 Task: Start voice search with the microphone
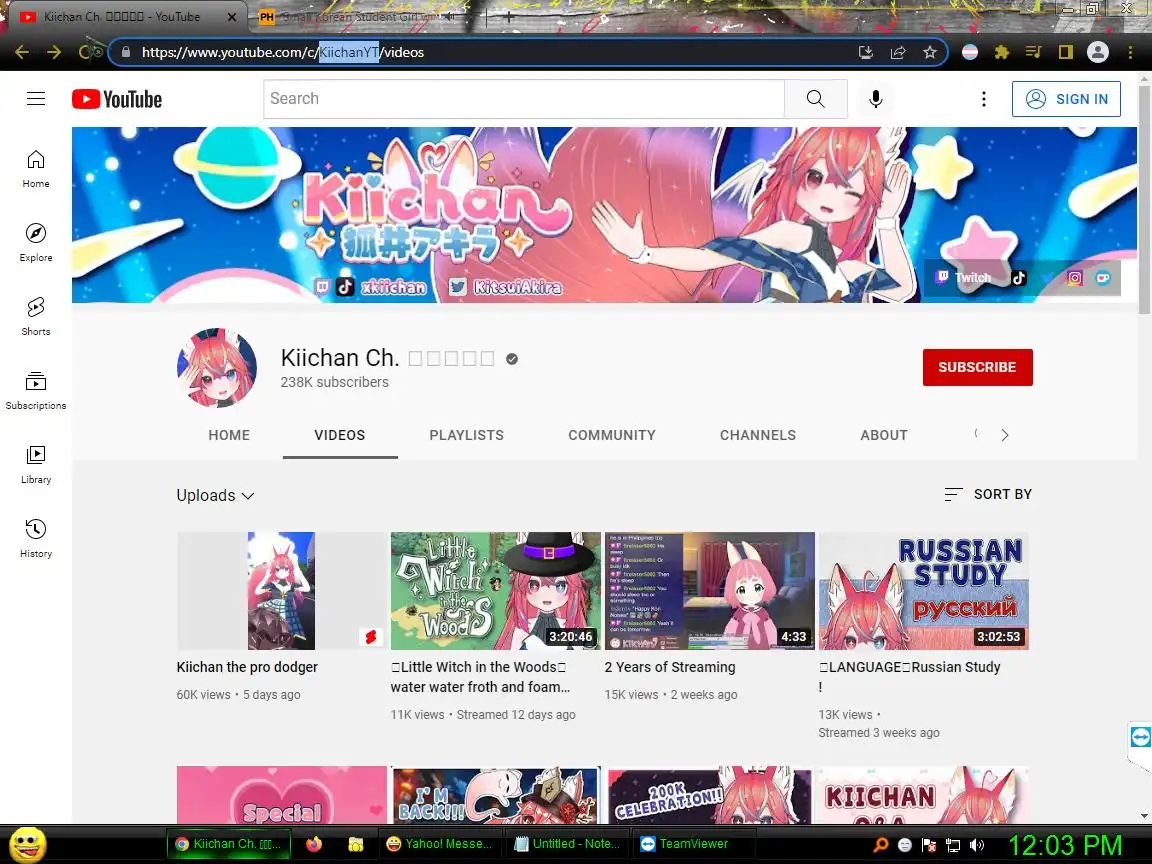tap(876, 99)
